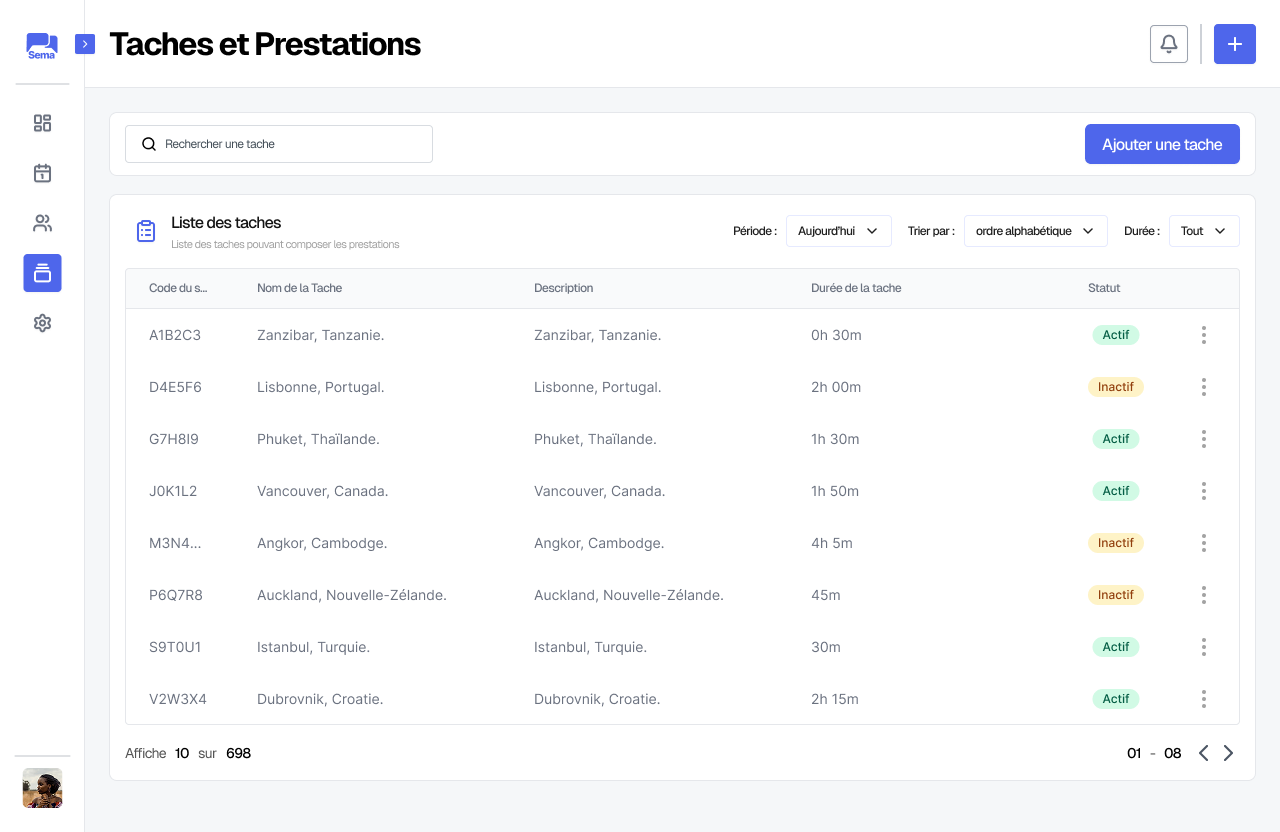1280x832 pixels.
Task: Open the calendar icon in sidebar
Action: (x=42, y=173)
